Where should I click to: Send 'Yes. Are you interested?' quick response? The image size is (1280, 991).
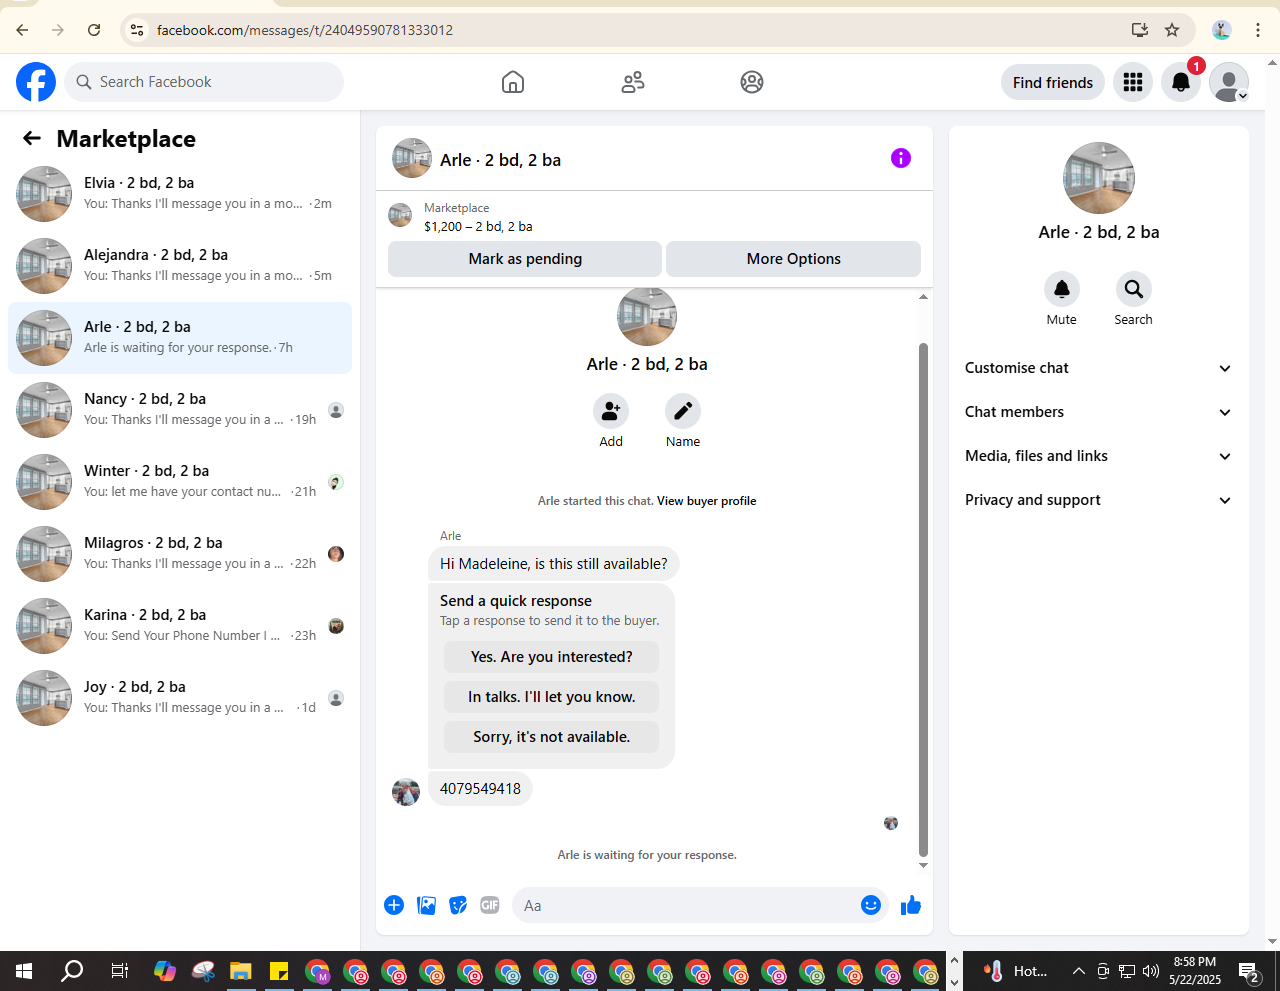(x=552, y=657)
